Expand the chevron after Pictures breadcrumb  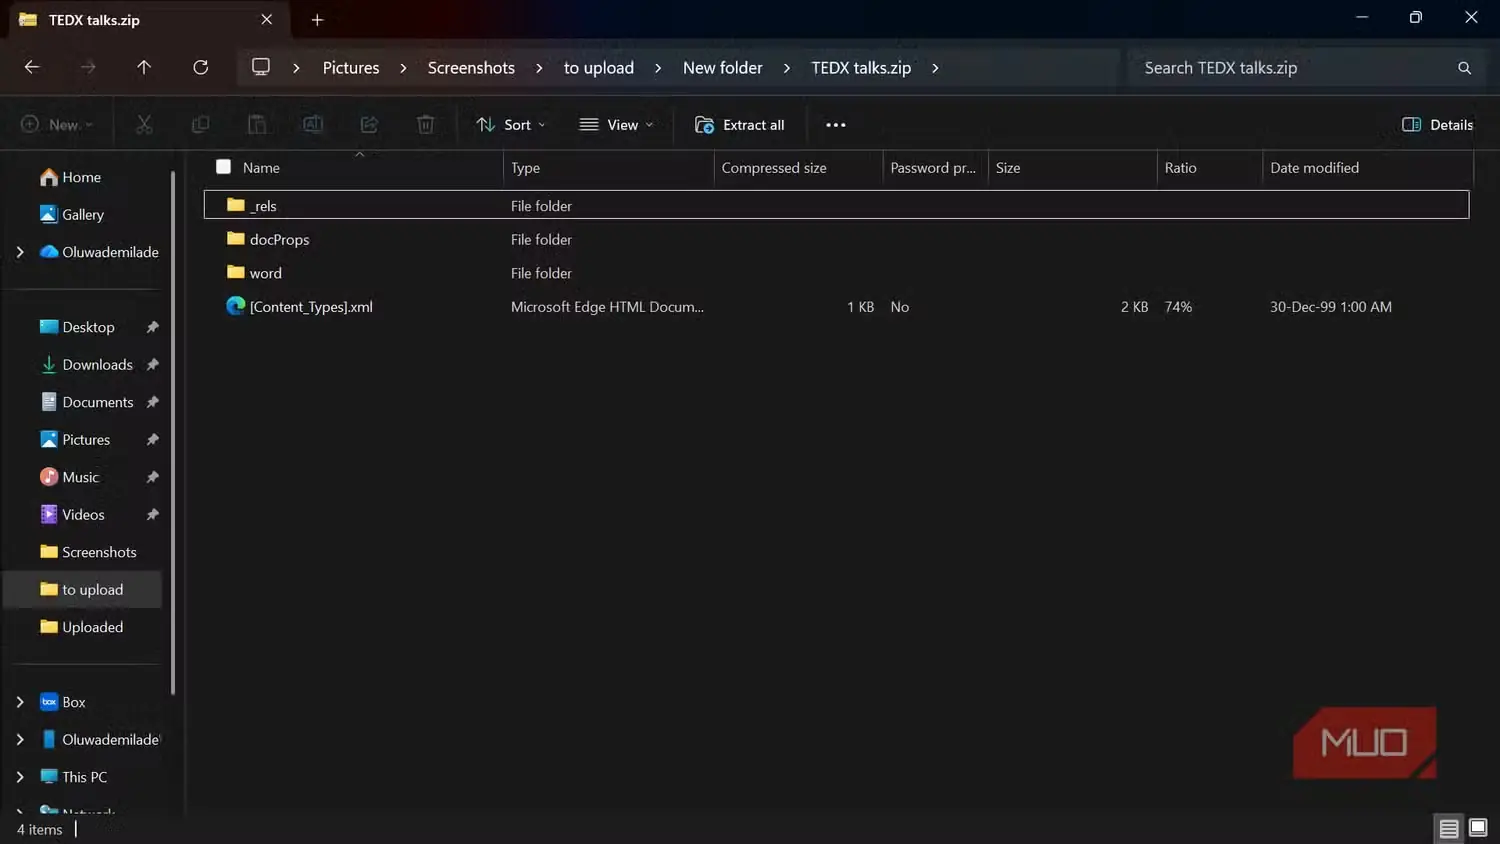[x=403, y=68]
